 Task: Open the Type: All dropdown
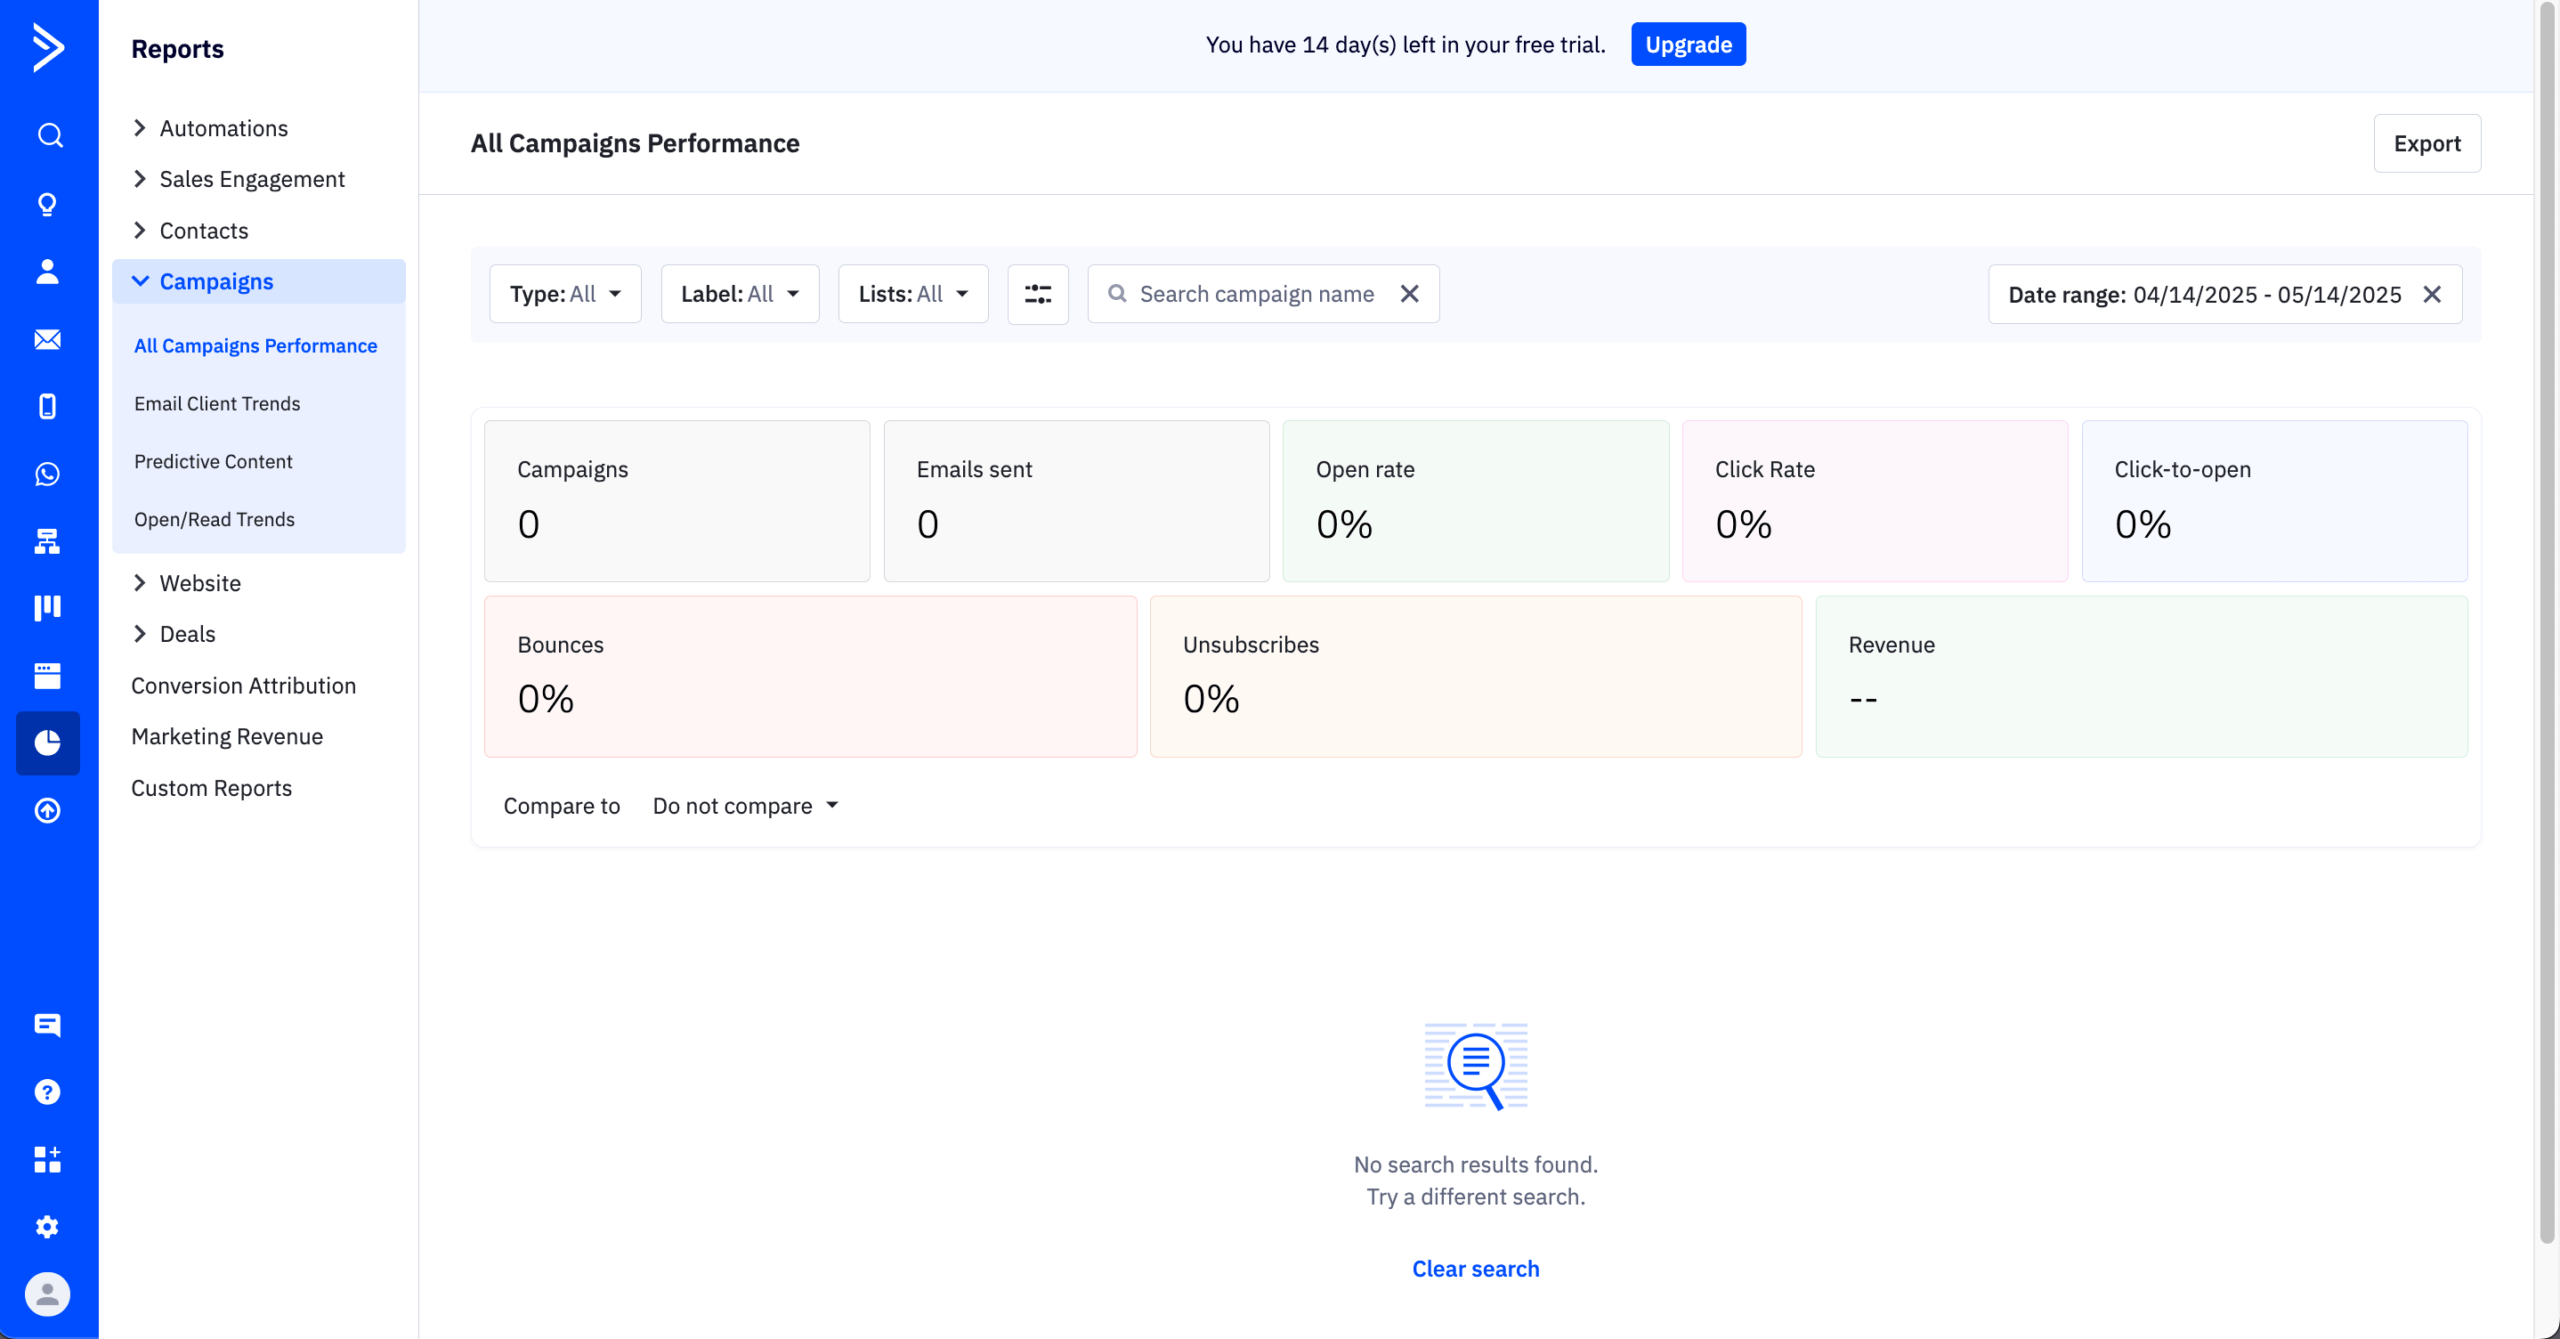click(x=565, y=294)
